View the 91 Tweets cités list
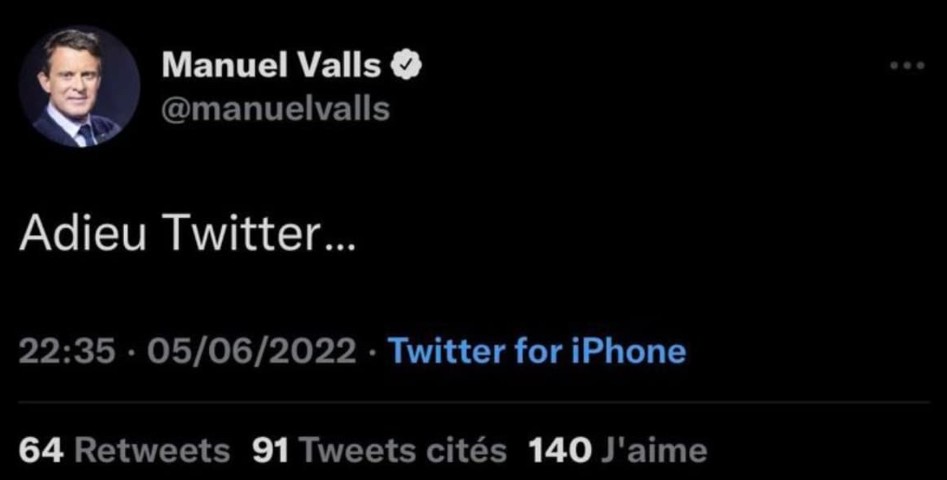The width and height of the screenshot is (947, 480). (379, 450)
